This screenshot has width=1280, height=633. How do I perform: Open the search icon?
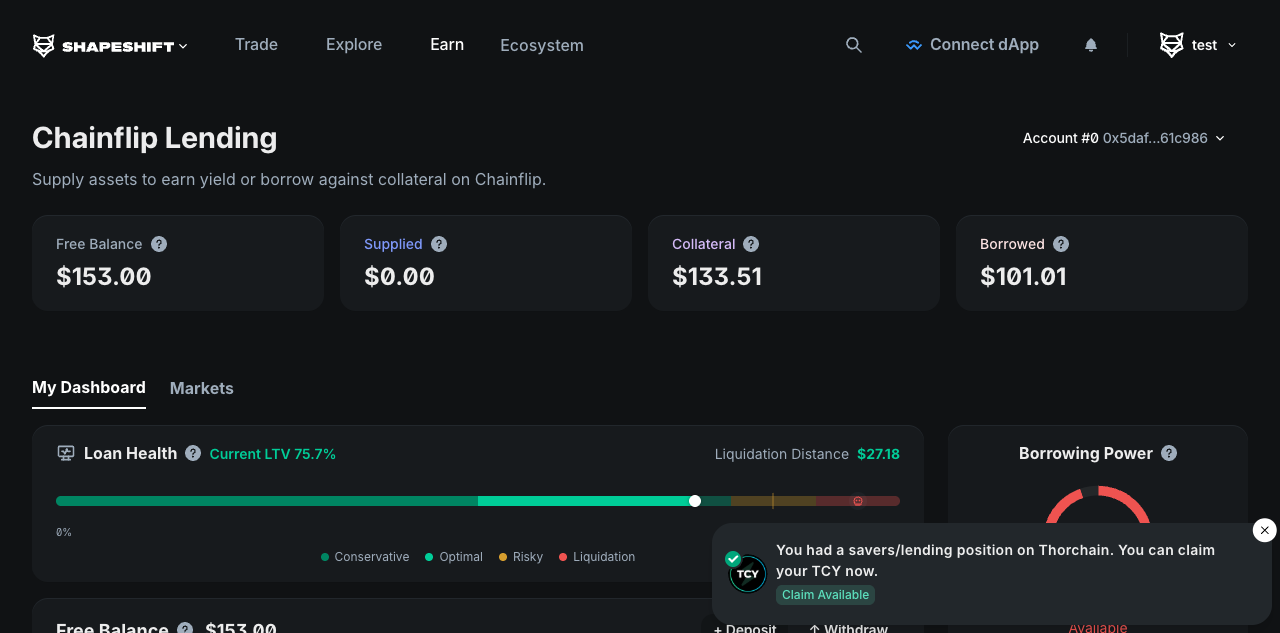point(853,44)
